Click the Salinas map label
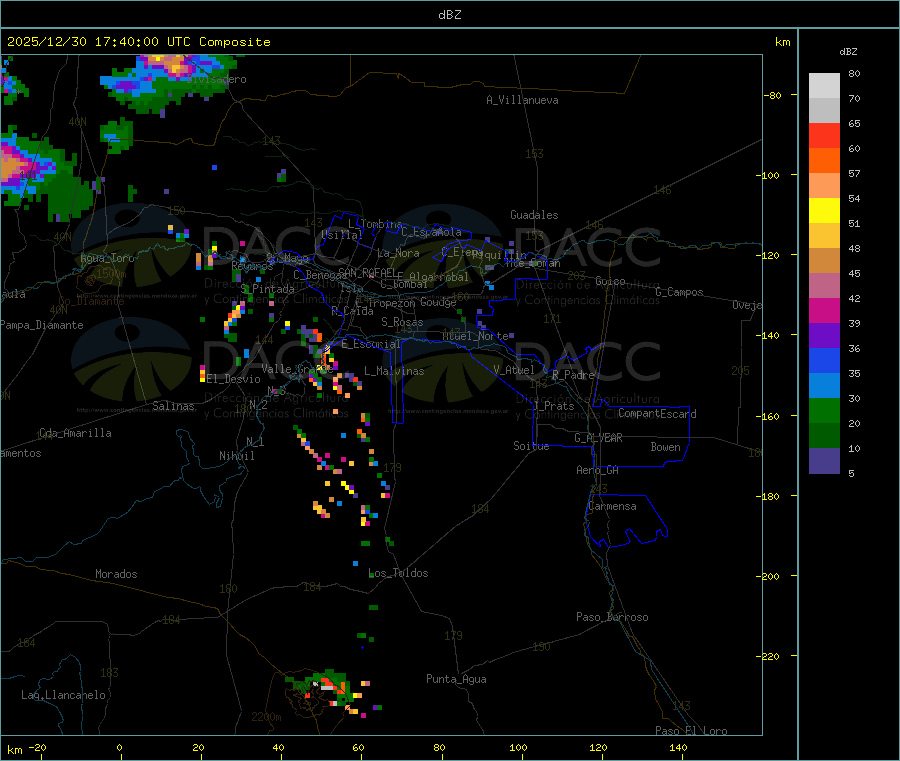This screenshot has width=900, height=761. (173, 406)
